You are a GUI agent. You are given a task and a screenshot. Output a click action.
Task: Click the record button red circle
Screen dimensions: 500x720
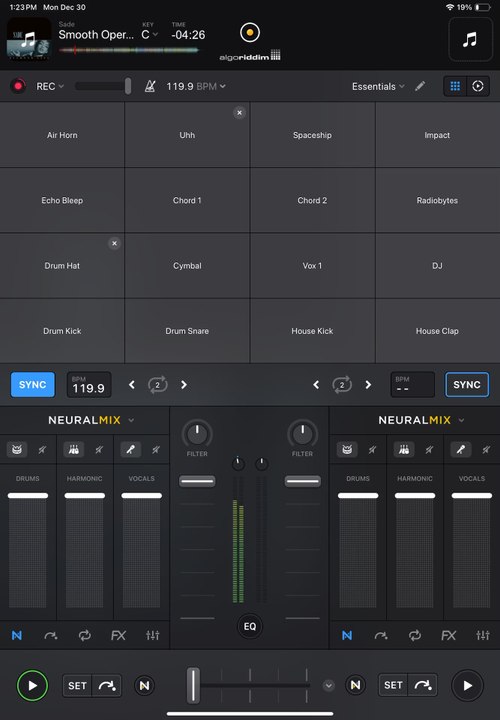click(x=18, y=86)
